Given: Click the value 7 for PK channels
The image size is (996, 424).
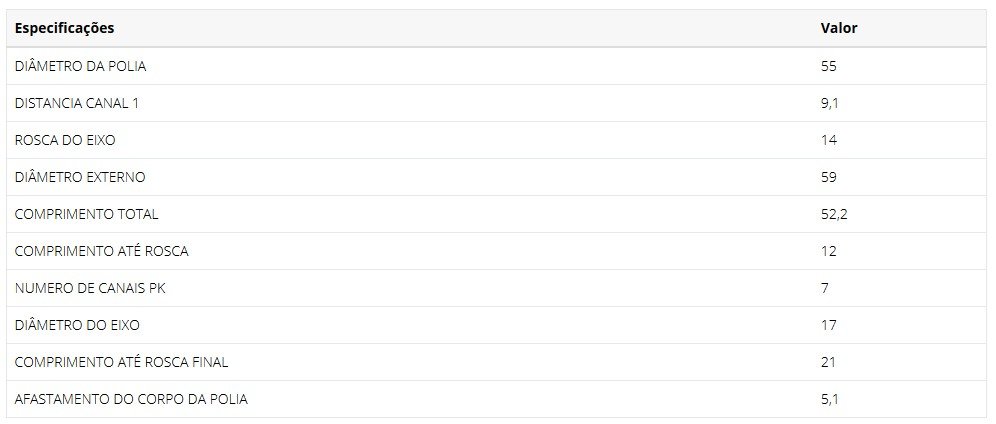Looking at the screenshot, I should coord(824,289).
